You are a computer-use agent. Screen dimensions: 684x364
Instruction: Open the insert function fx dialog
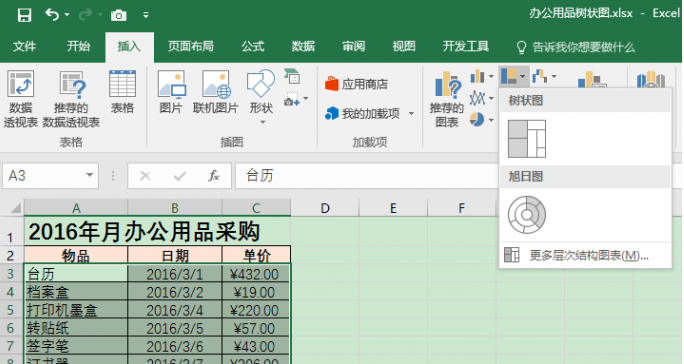click(x=213, y=176)
